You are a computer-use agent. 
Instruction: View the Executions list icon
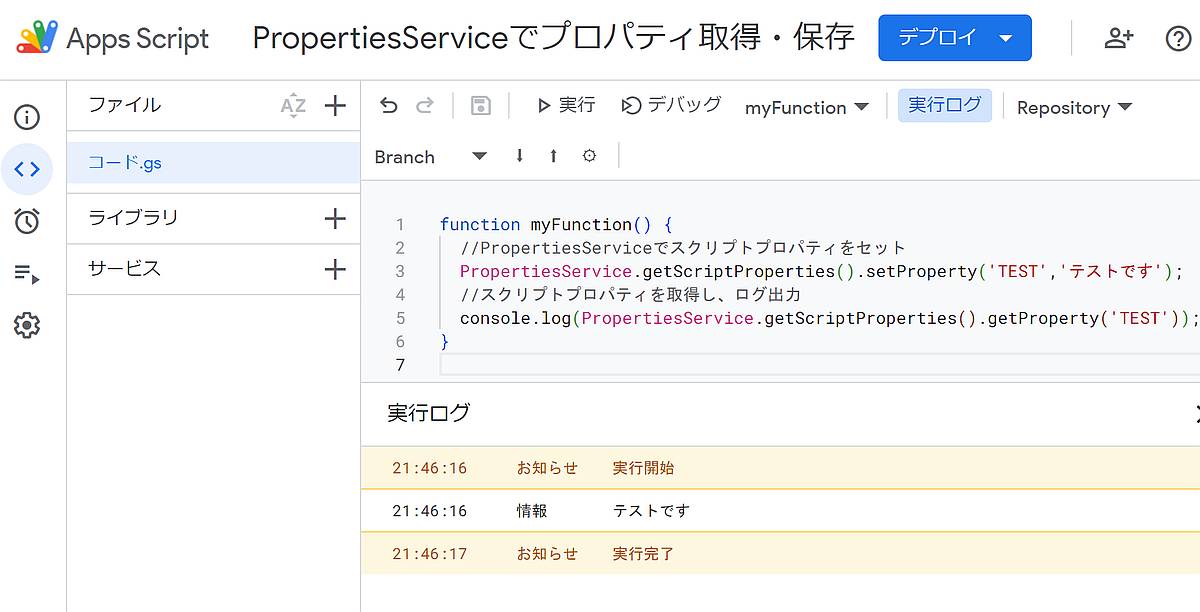(x=27, y=270)
